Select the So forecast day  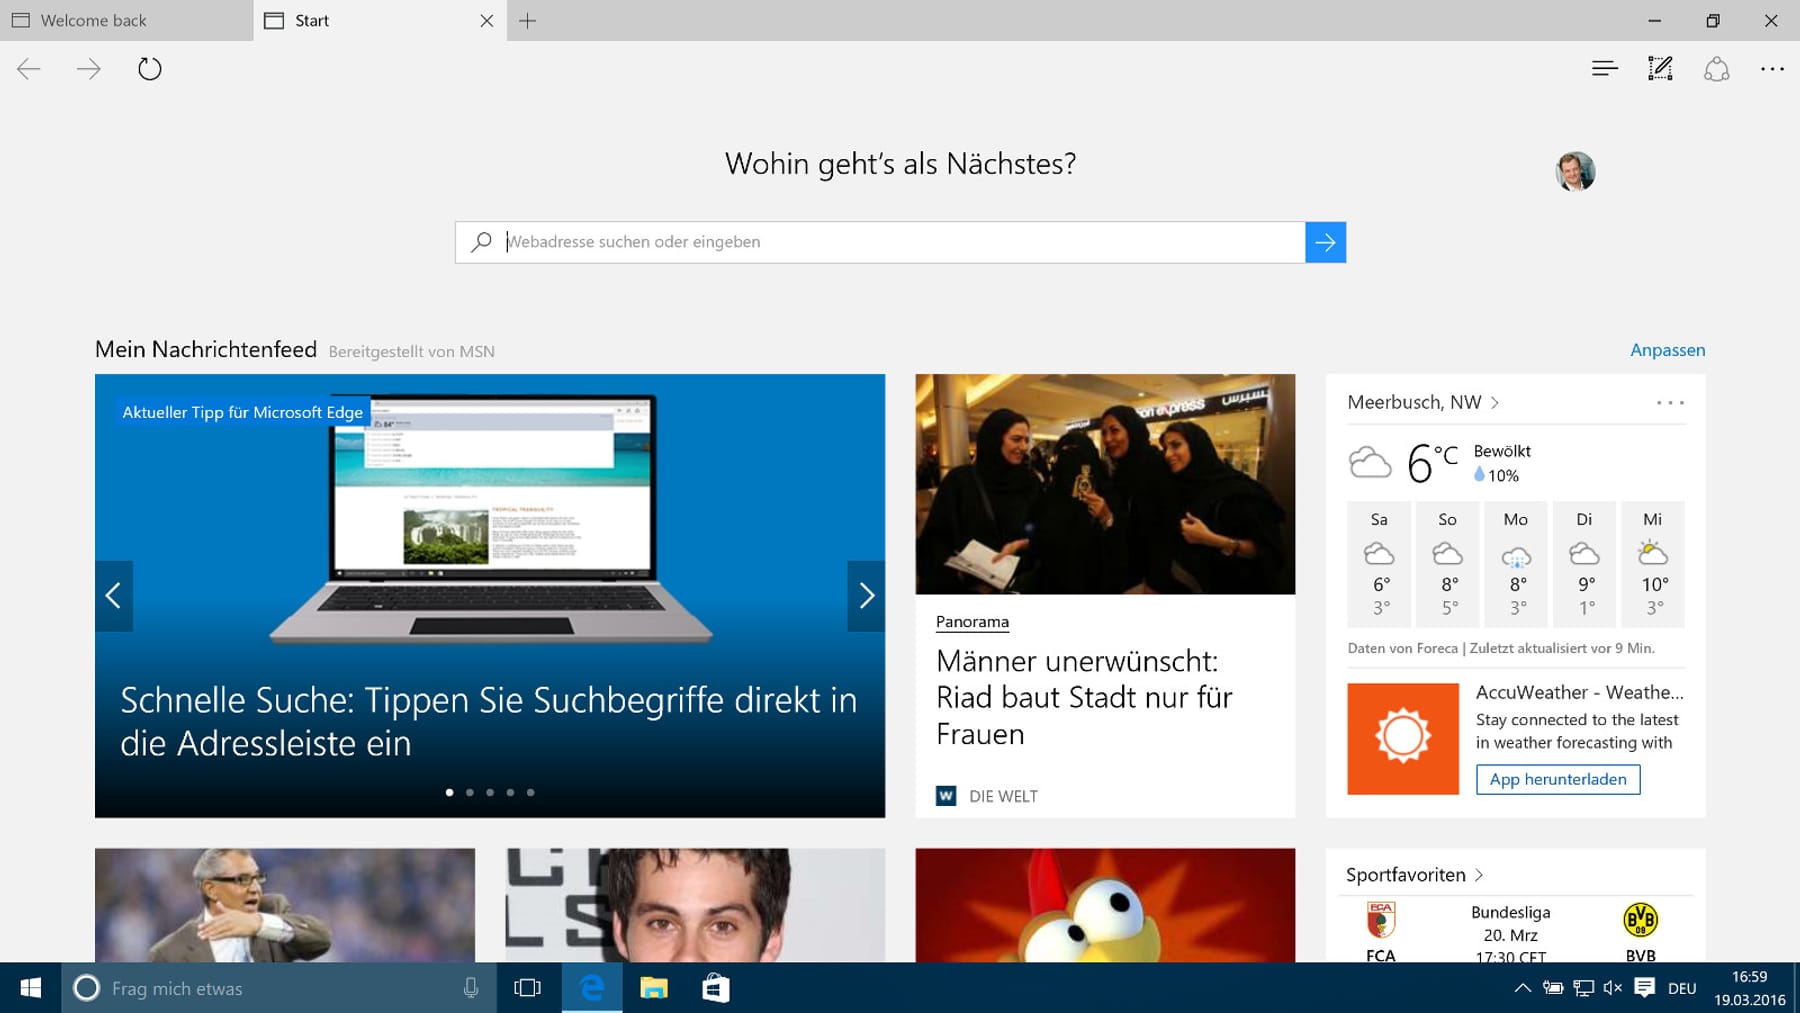click(1447, 564)
